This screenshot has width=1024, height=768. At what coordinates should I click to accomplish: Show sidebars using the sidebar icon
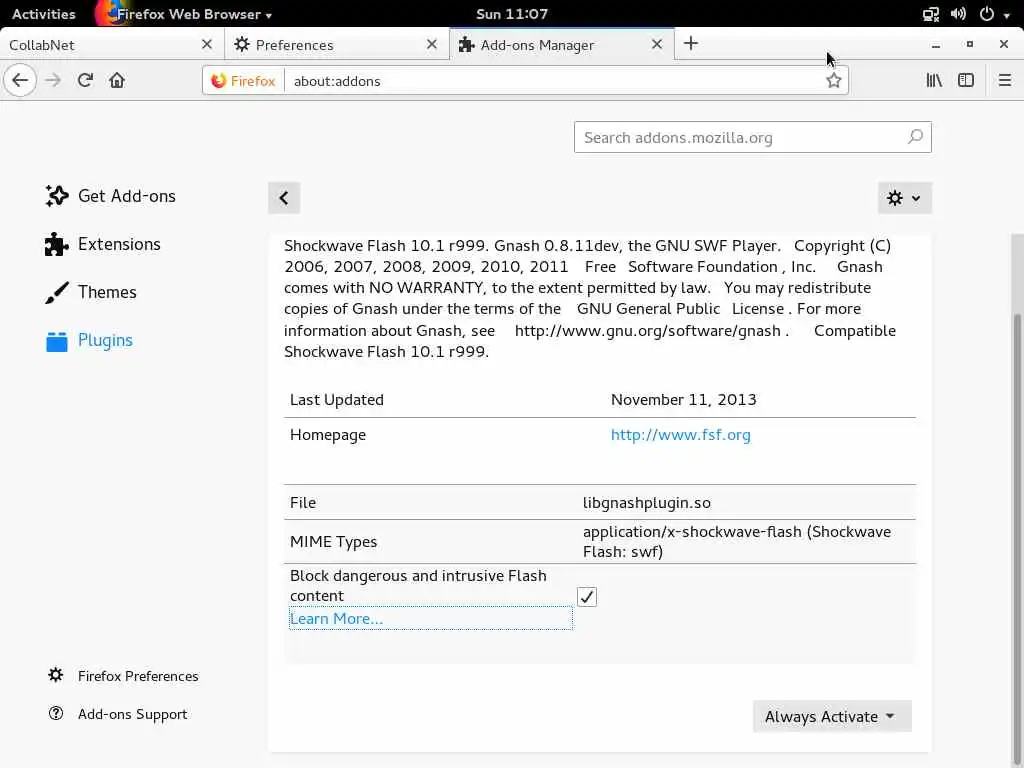click(x=966, y=80)
